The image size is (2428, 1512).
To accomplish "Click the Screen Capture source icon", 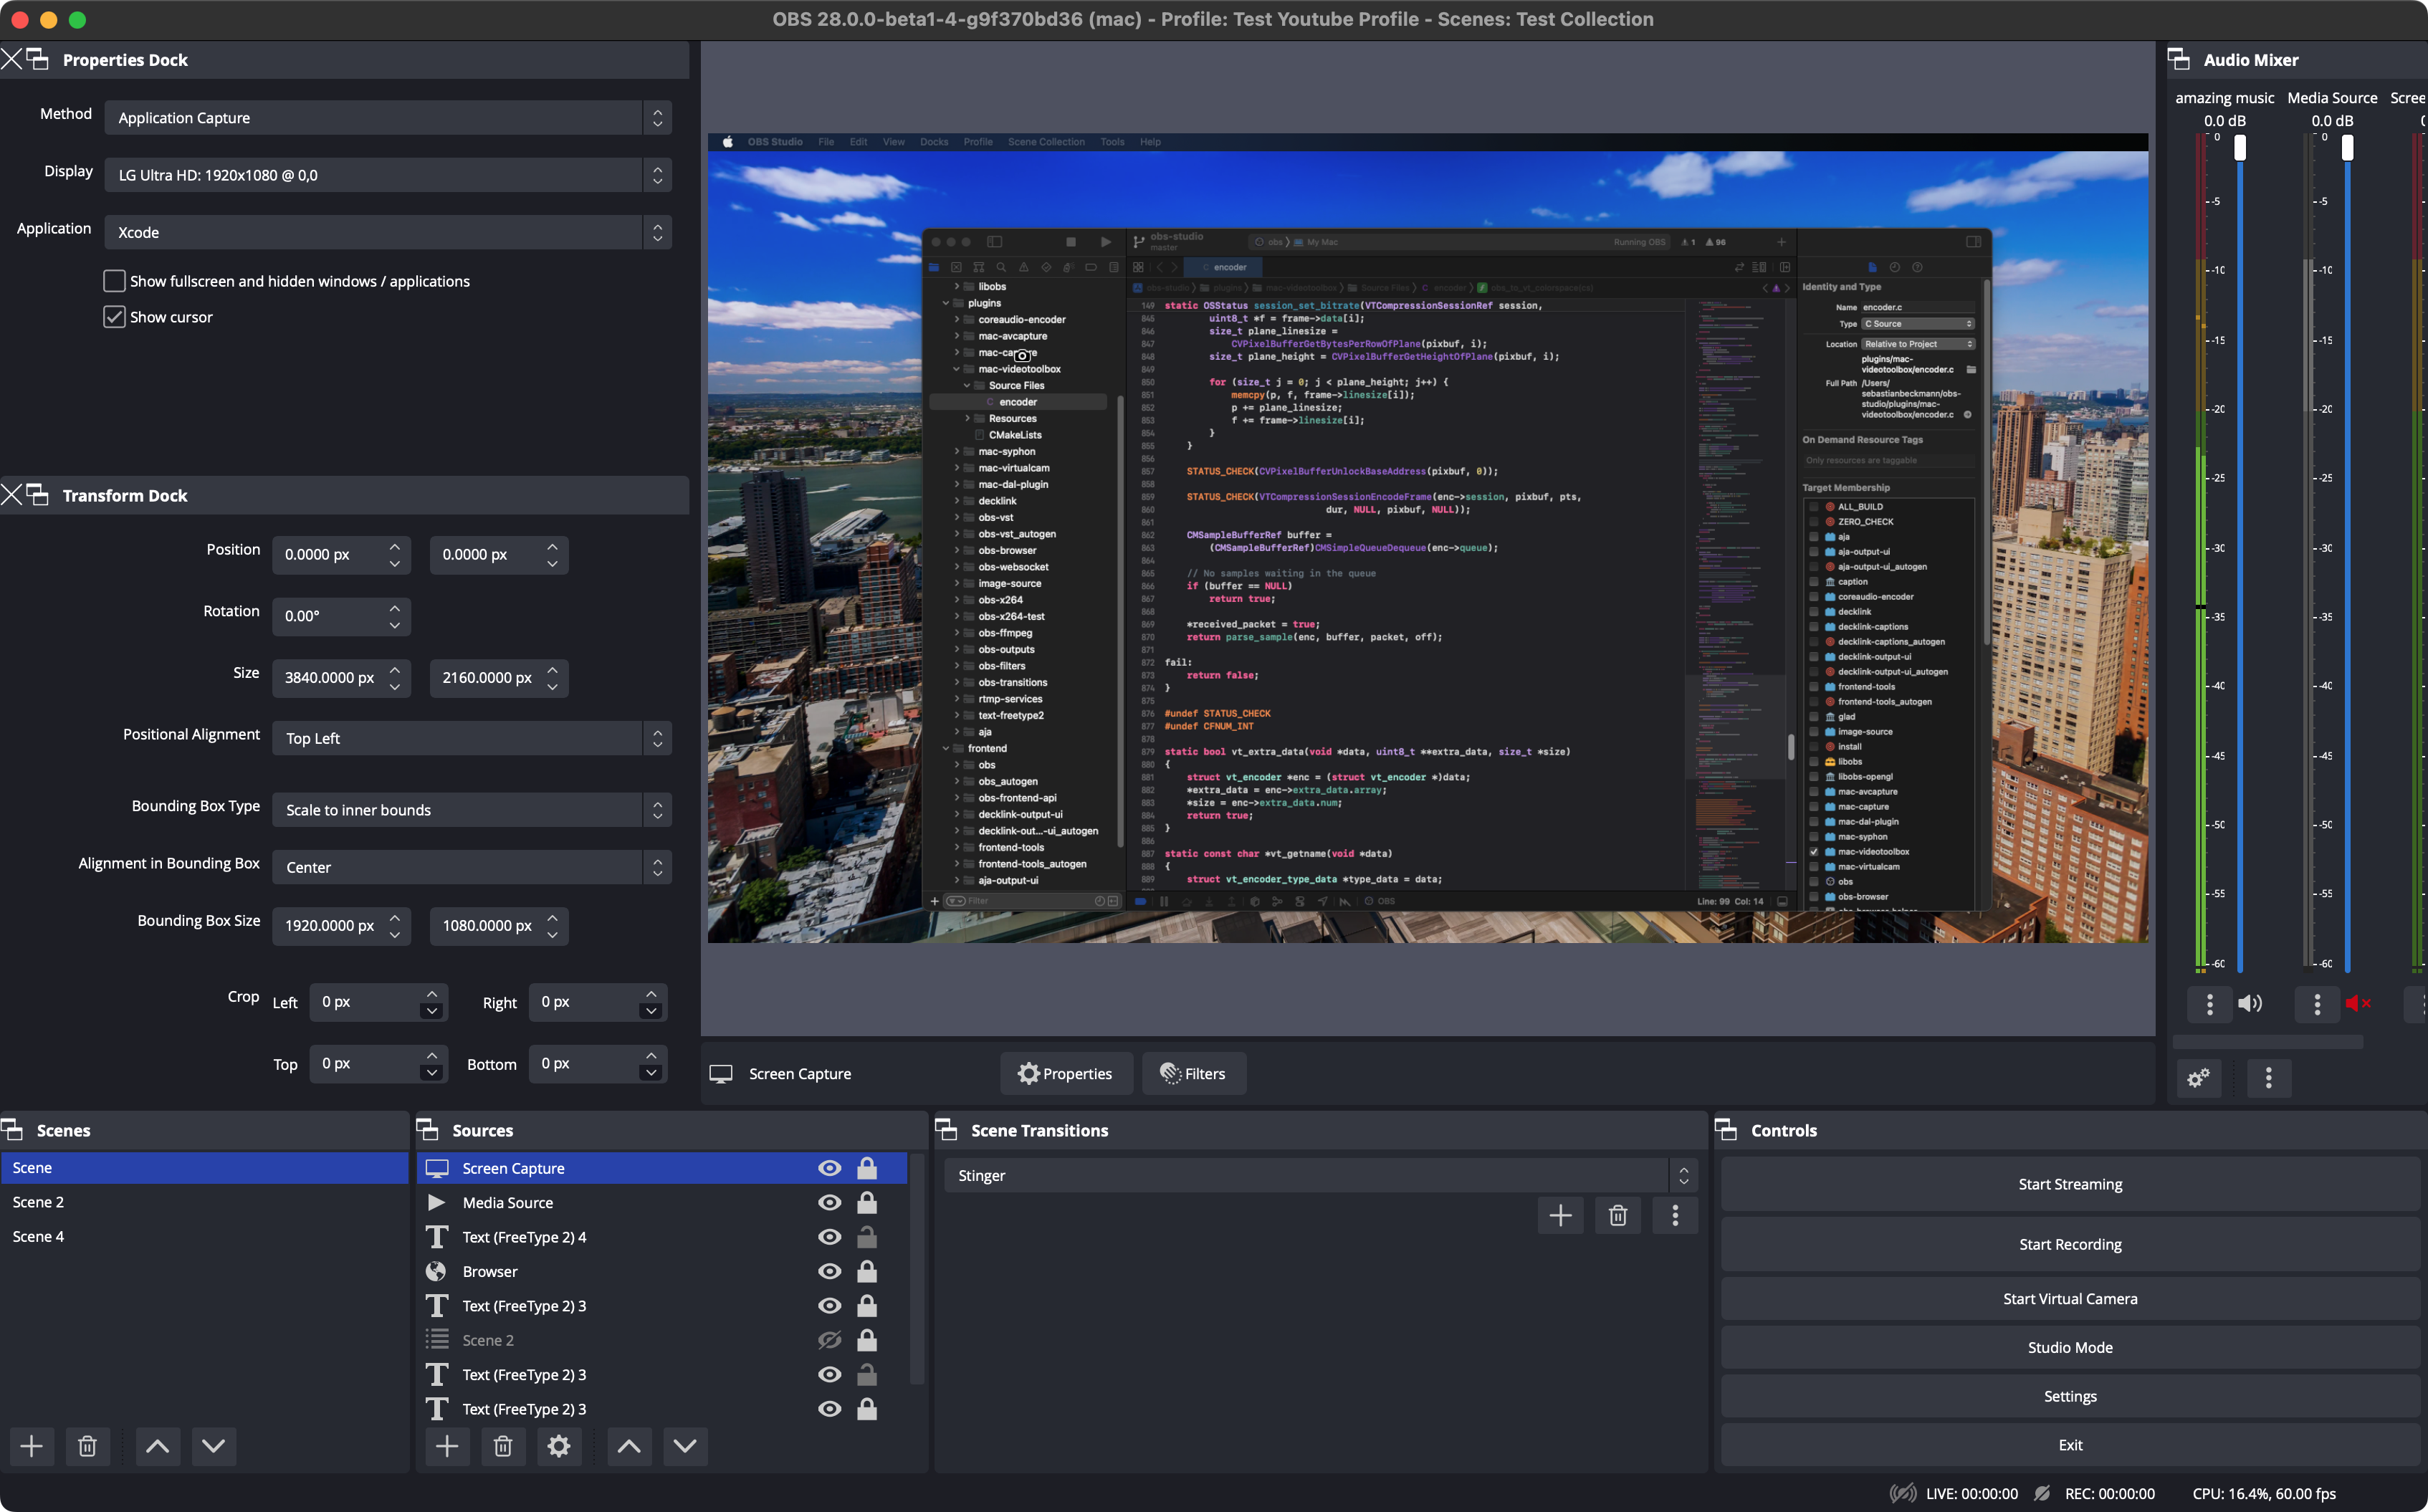I will [436, 1167].
